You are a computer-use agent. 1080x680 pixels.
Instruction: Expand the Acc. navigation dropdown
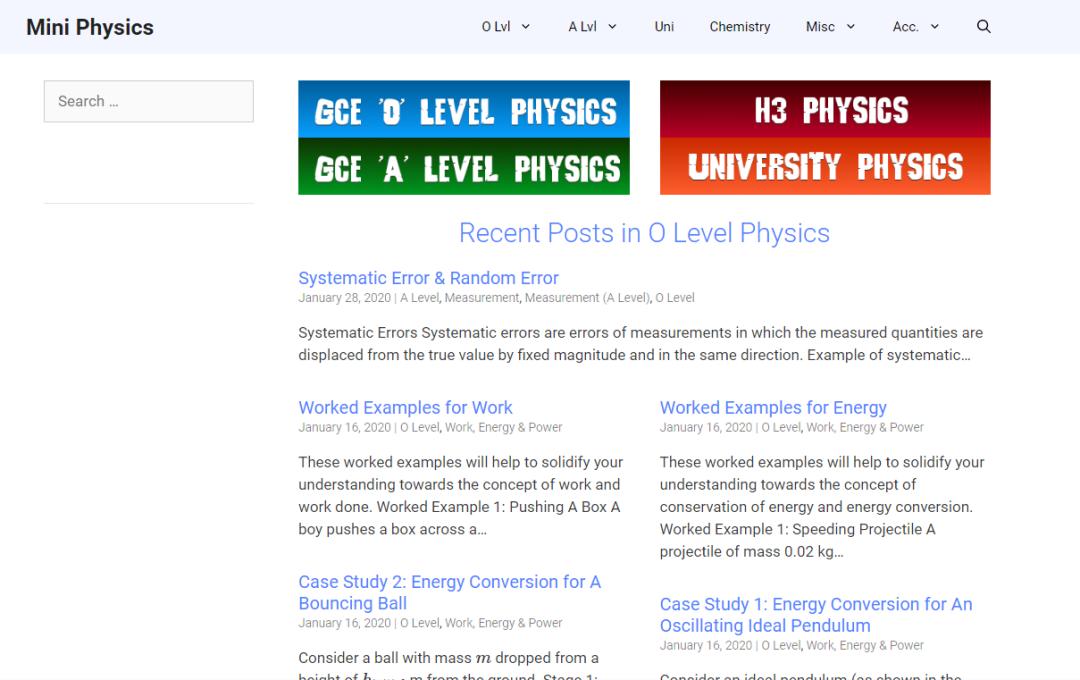(915, 27)
